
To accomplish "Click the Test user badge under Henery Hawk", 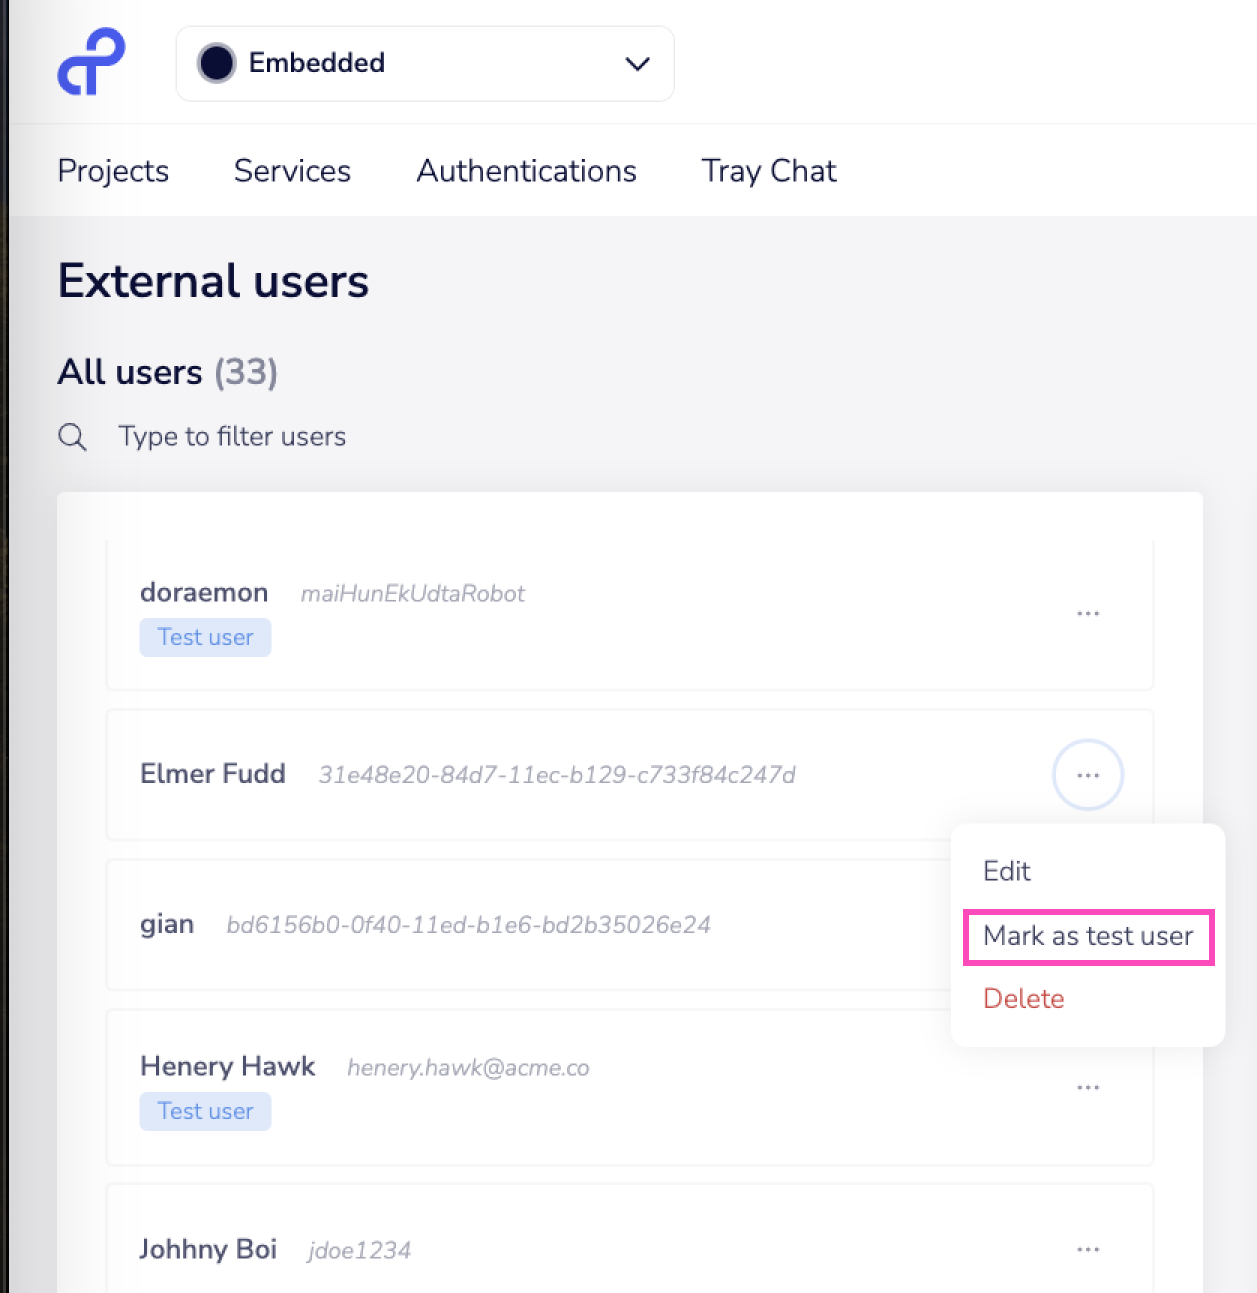I will click(x=205, y=1111).
